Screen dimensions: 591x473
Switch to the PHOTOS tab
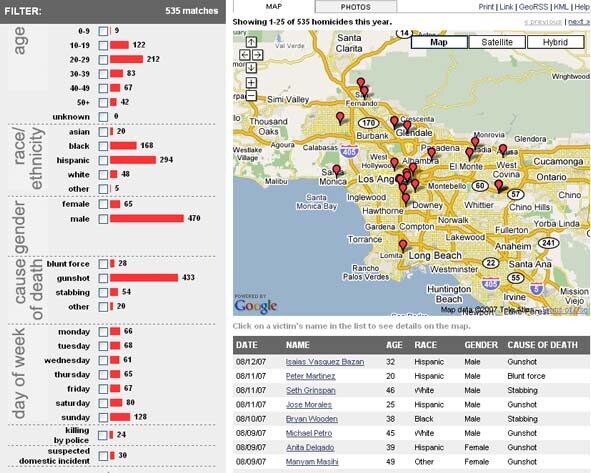356,7
